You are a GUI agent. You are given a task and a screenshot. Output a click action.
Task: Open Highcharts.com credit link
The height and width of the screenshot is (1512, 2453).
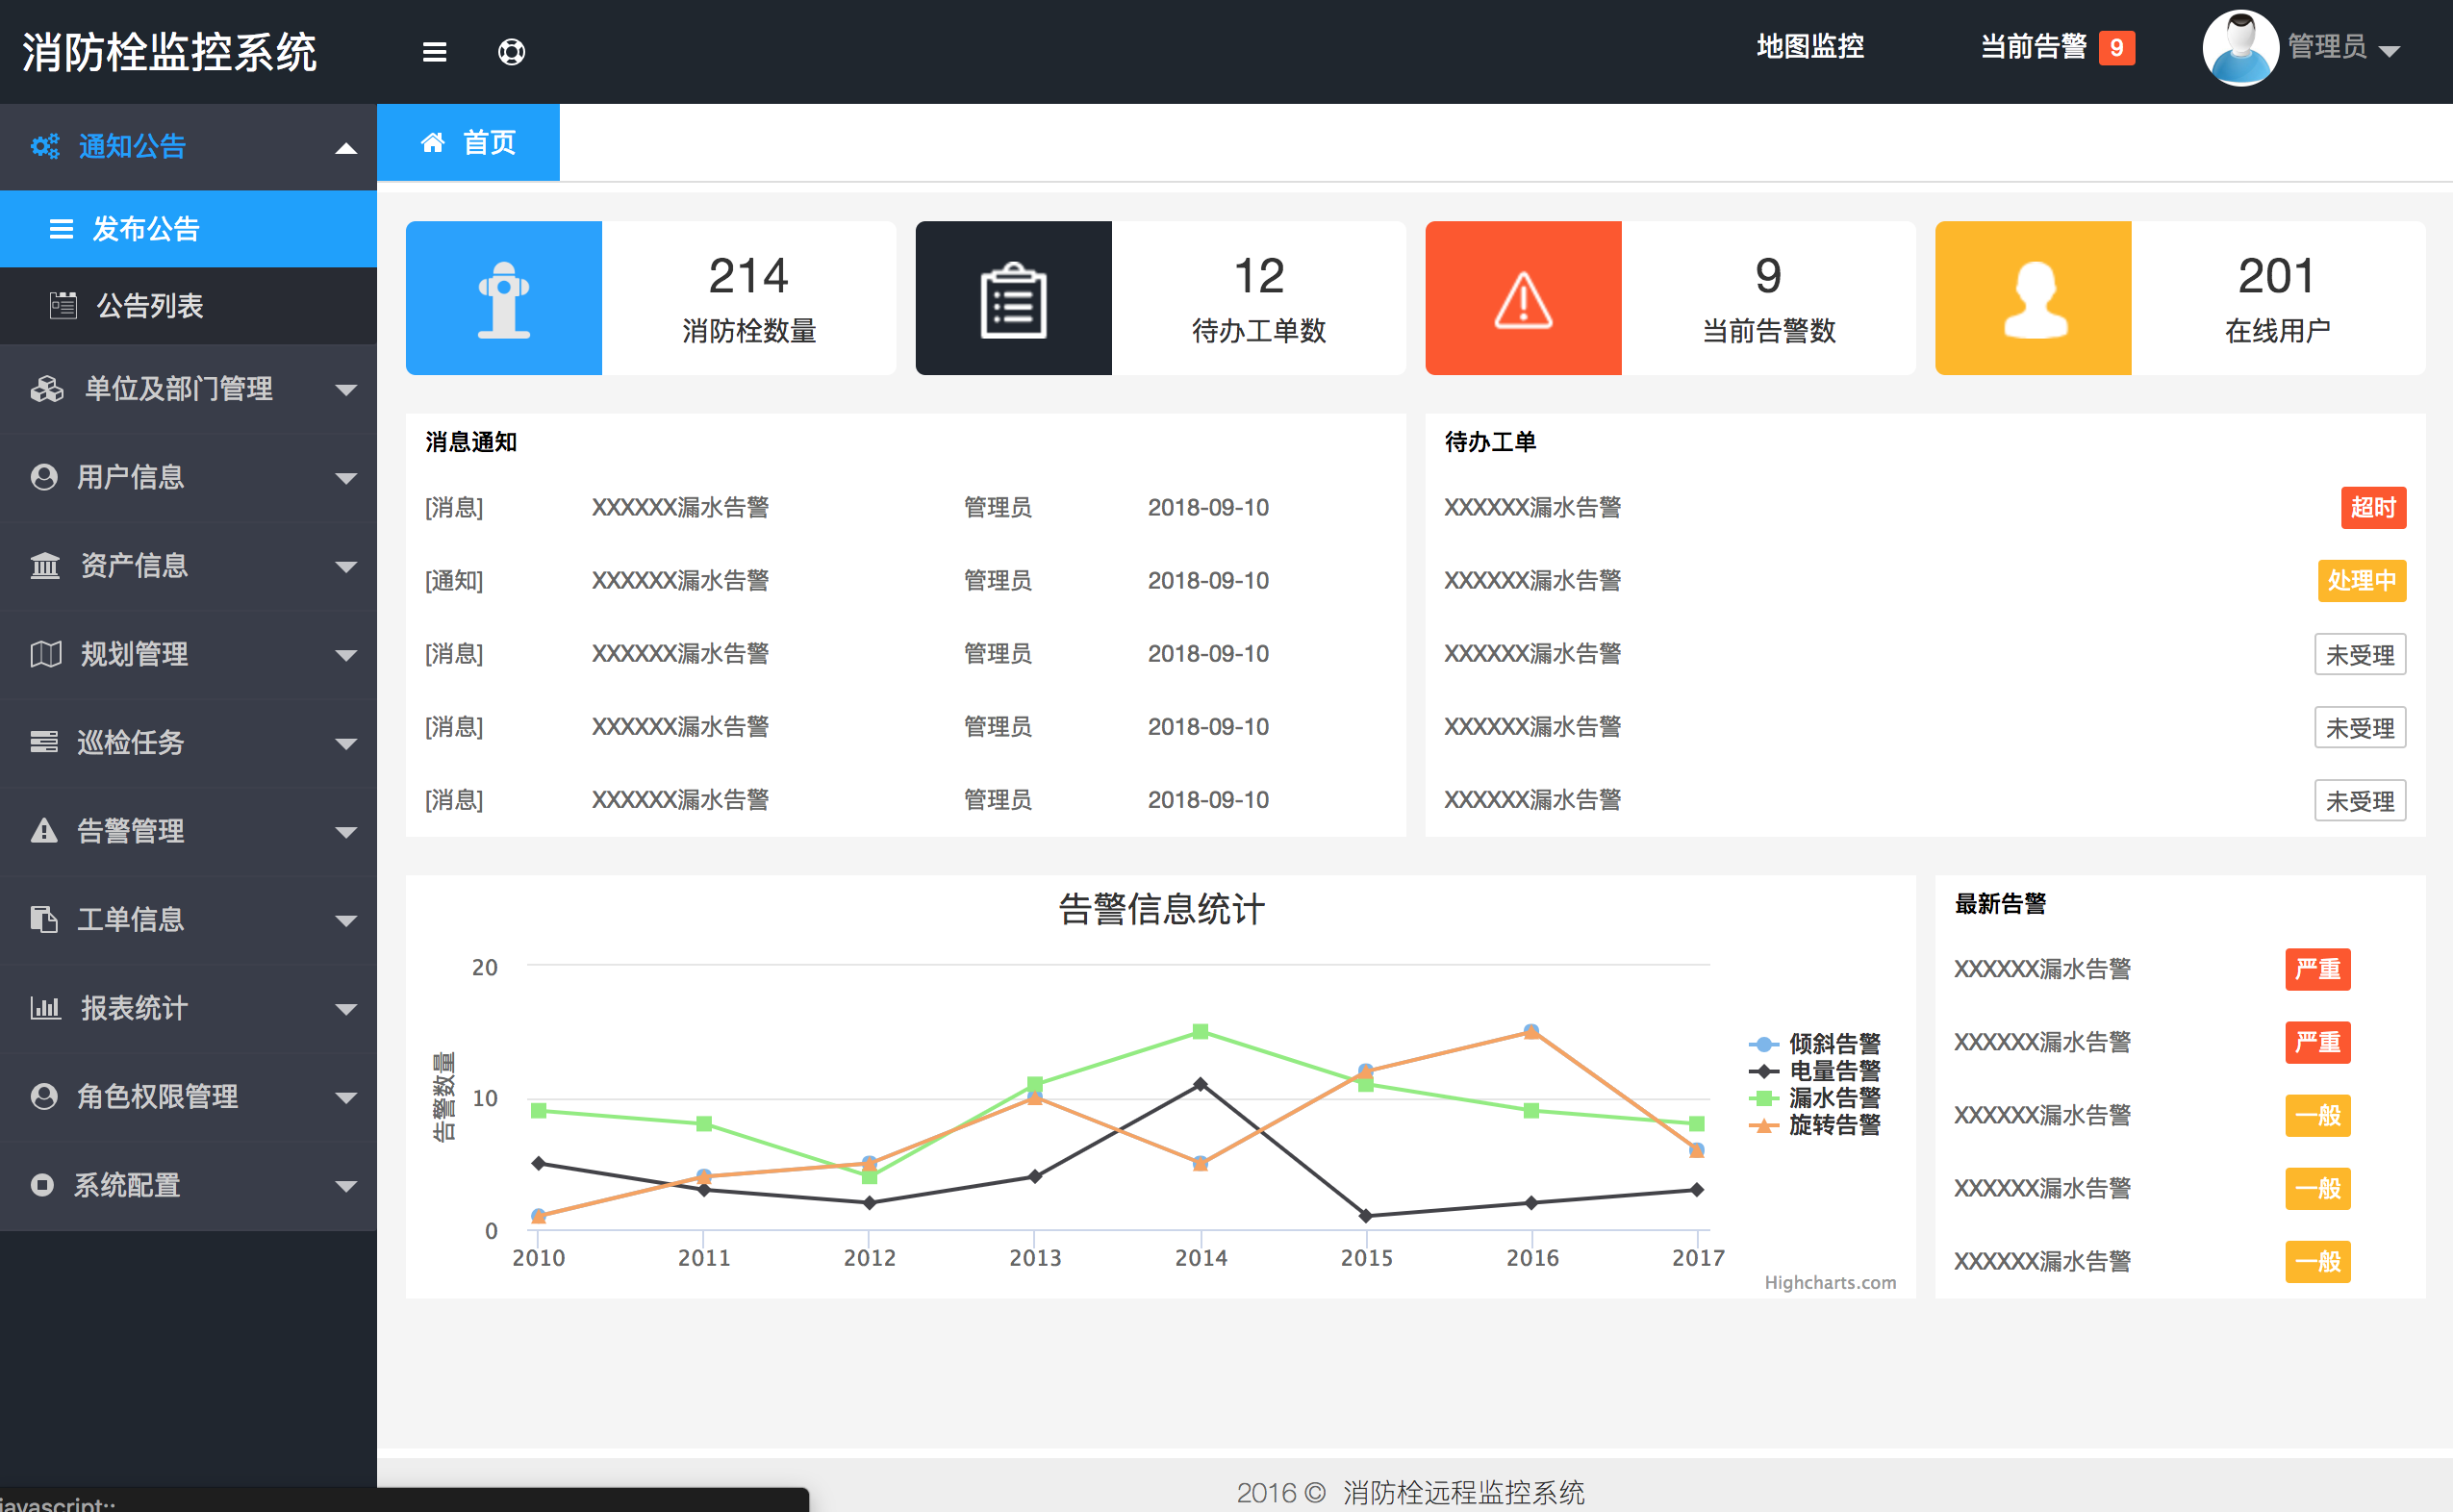(x=1829, y=1282)
